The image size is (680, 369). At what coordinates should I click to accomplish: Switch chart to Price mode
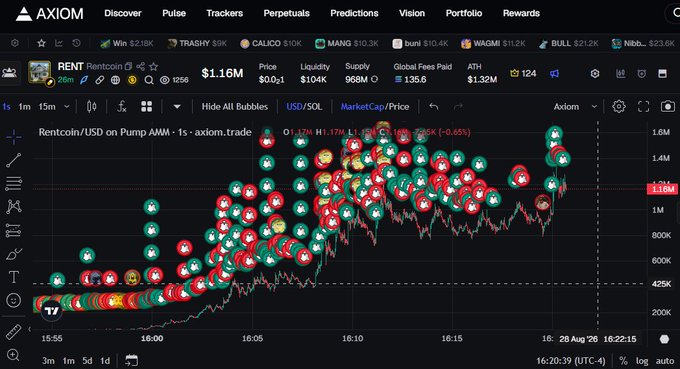point(399,107)
